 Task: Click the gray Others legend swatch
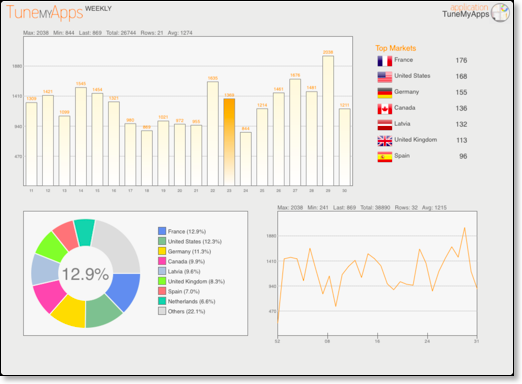(x=162, y=311)
